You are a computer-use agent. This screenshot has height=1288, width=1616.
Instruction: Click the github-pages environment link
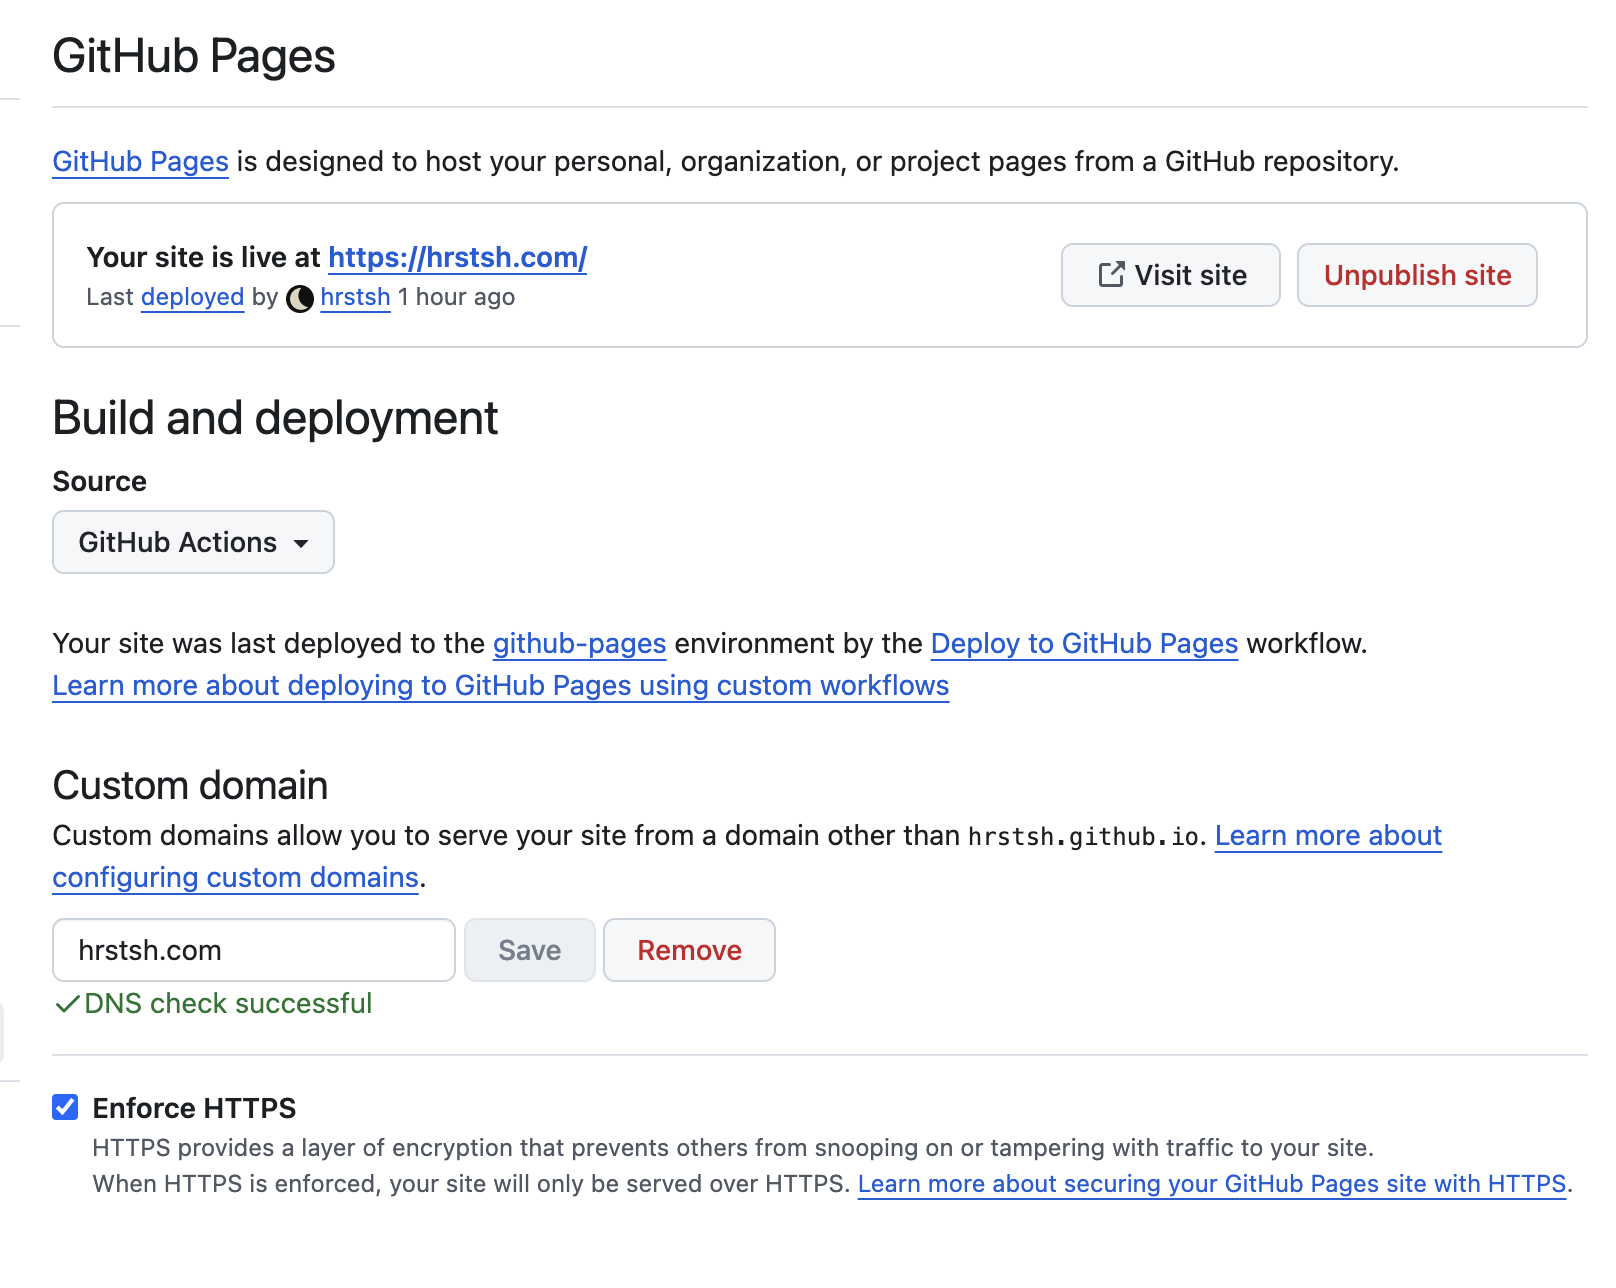tap(579, 644)
